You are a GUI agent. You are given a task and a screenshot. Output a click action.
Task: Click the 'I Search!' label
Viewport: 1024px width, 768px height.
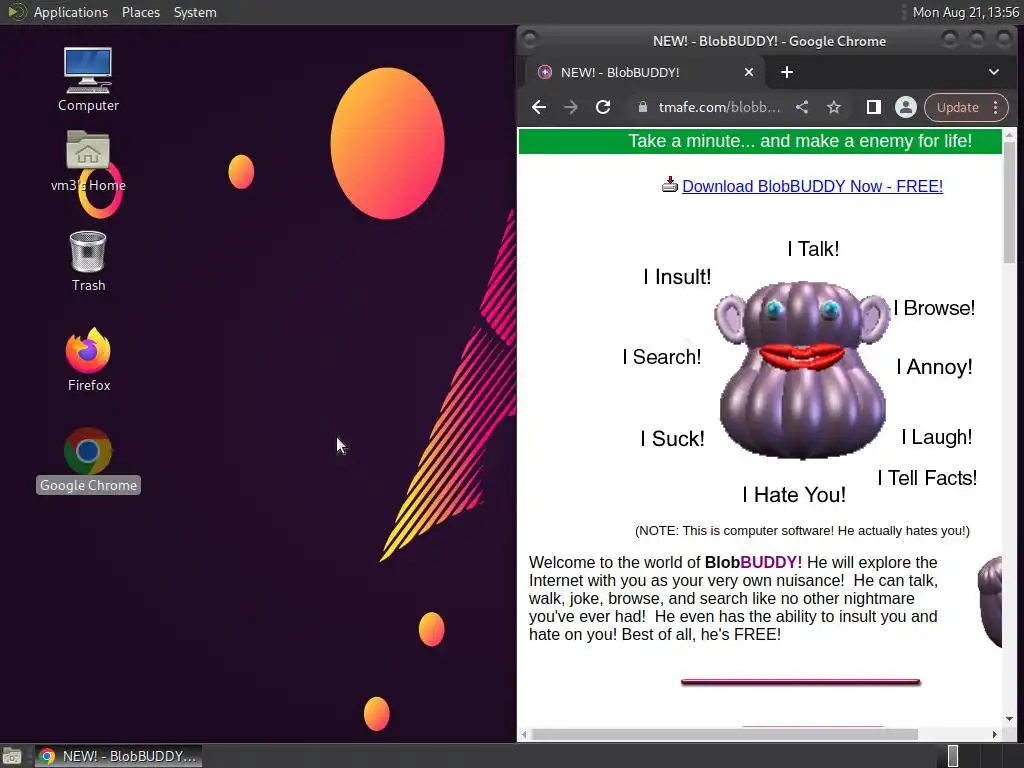(x=662, y=357)
